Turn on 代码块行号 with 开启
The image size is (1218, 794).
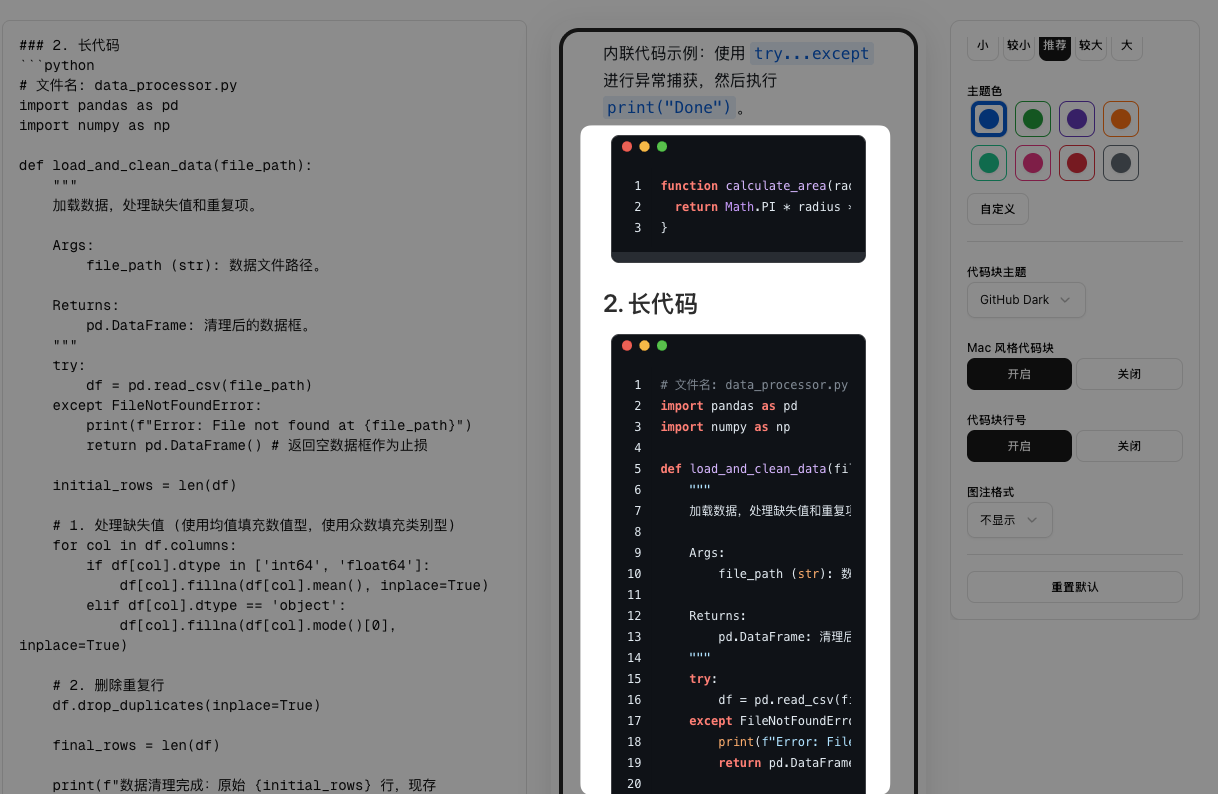pyautogui.click(x=1018, y=446)
